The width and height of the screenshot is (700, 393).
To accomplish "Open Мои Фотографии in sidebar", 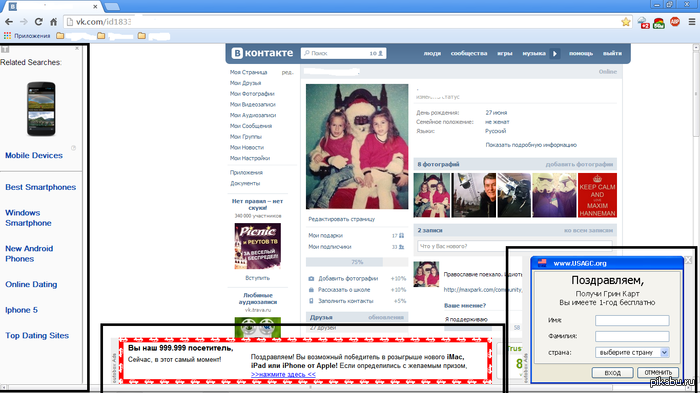I will coord(252,94).
